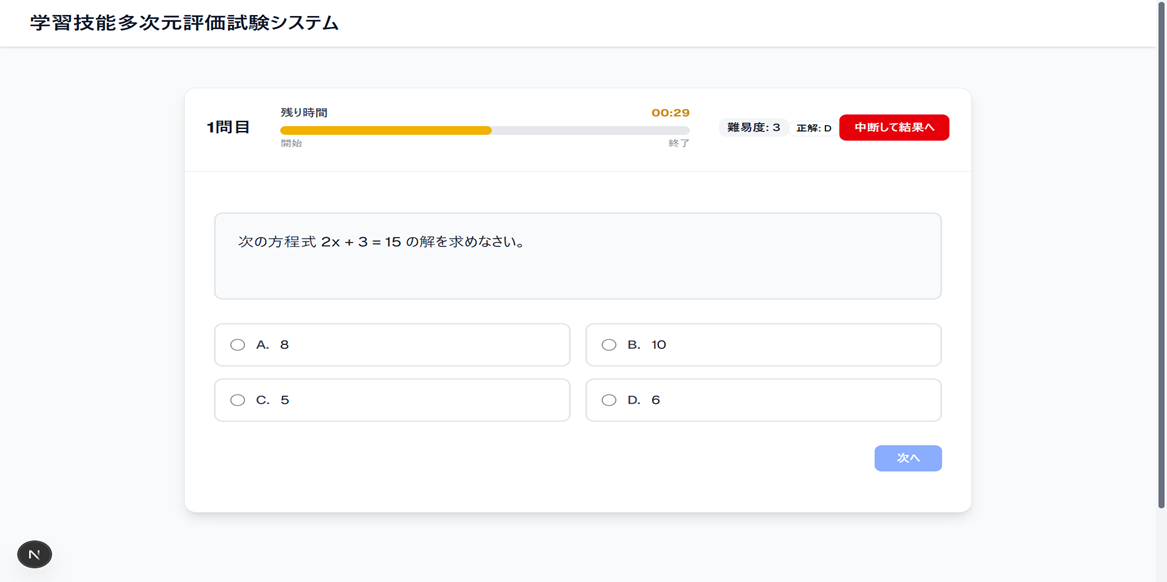Image resolution: width=1167 pixels, height=582 pixels.
Task: Click the 終了 label under the time bar
Action: point(679,144)
